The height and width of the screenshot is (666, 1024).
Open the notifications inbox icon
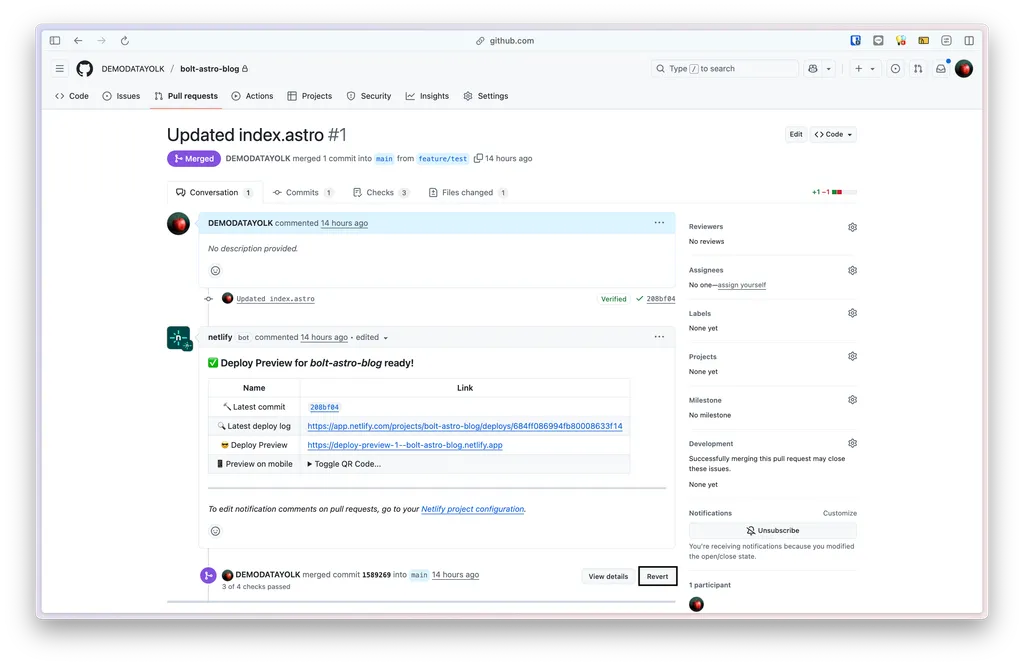(x=941, y=69)
